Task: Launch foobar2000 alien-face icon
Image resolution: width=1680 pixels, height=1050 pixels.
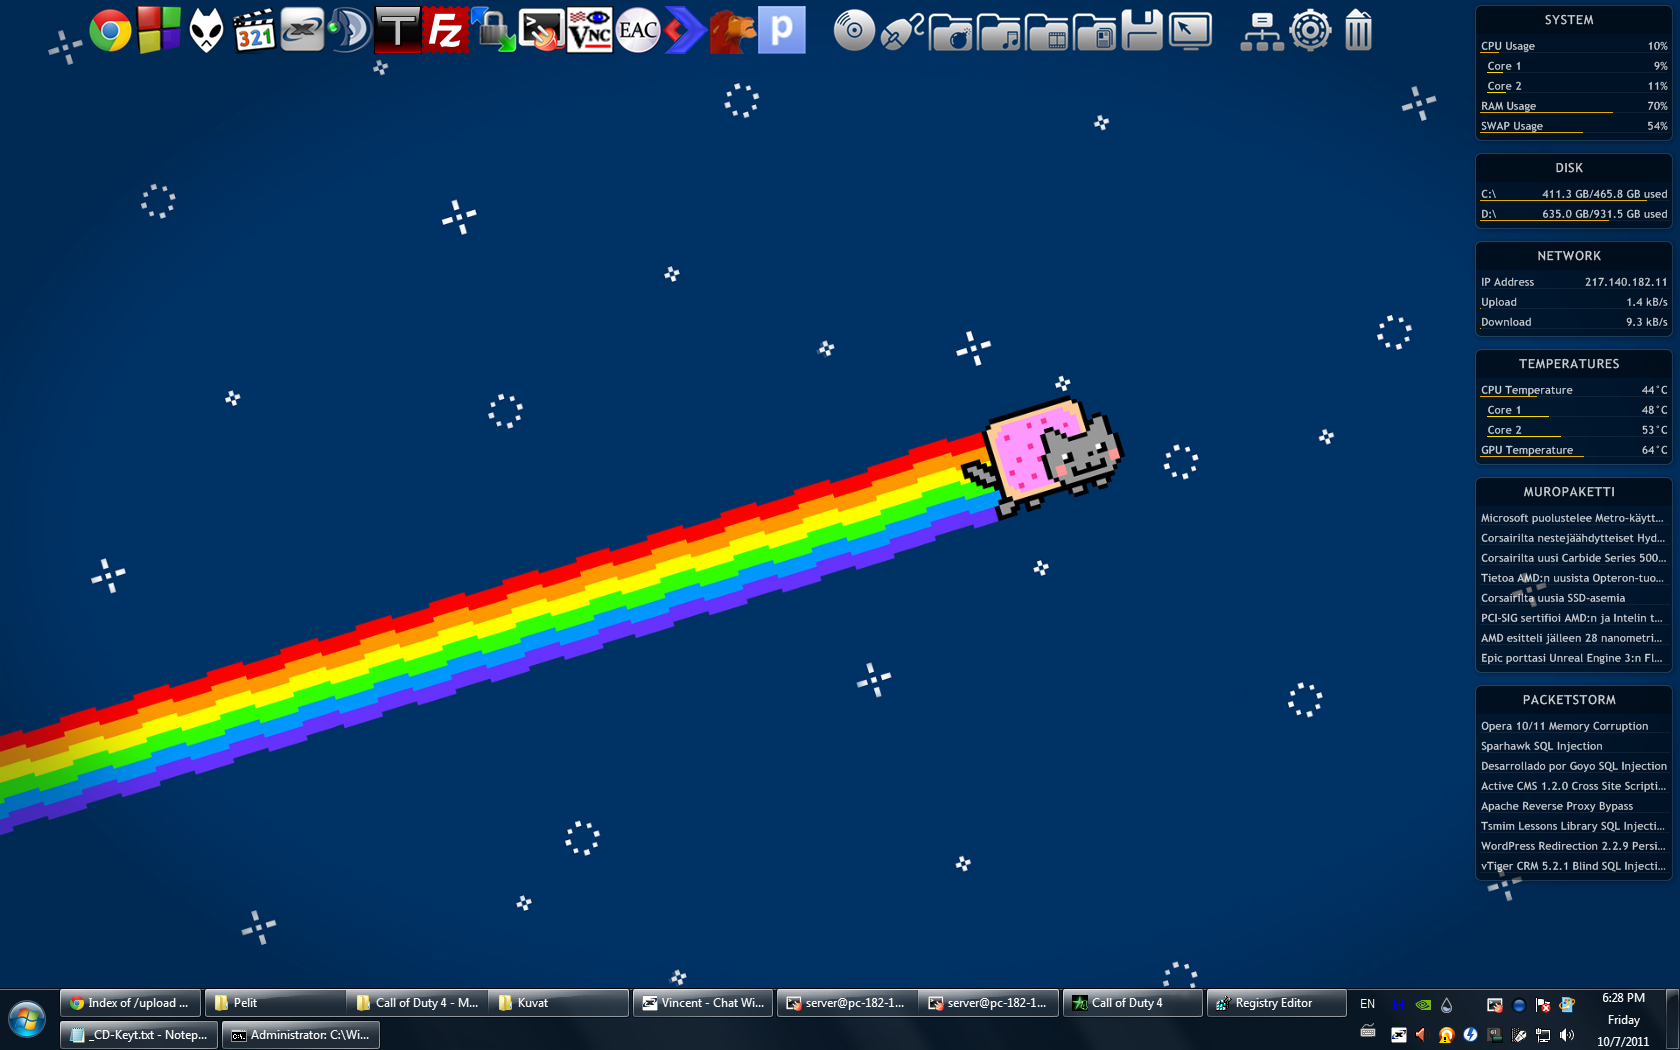Action: [207, 31]
